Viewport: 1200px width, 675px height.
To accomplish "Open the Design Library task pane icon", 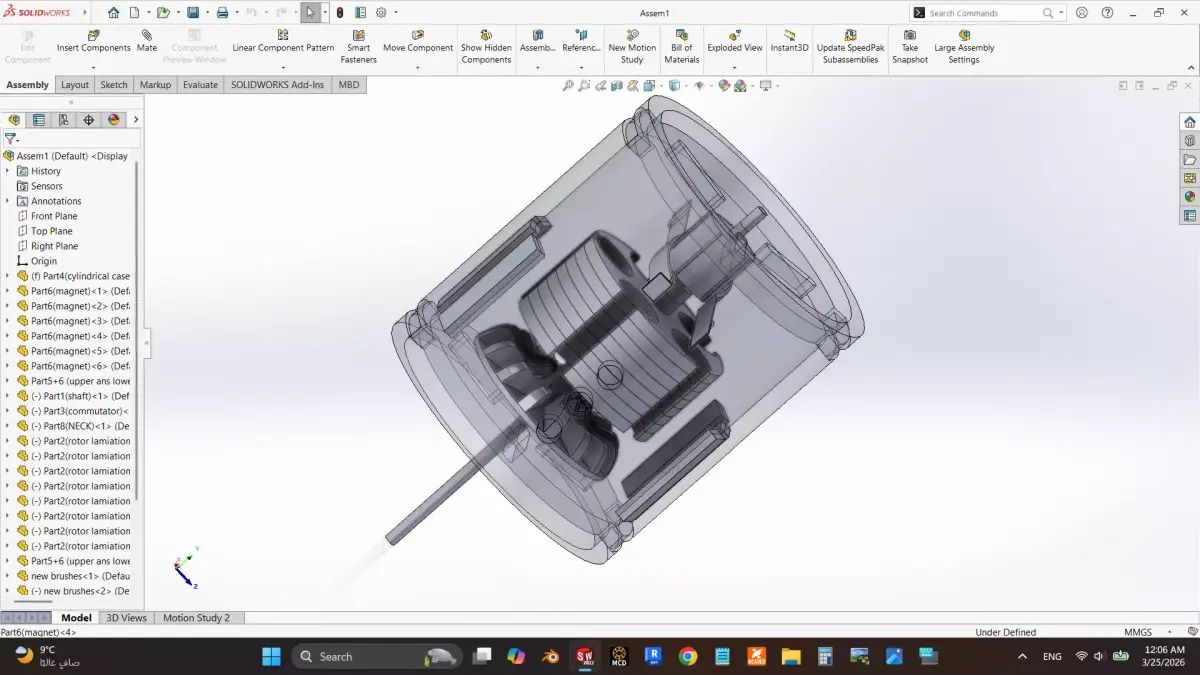I will coord(1190,141).
